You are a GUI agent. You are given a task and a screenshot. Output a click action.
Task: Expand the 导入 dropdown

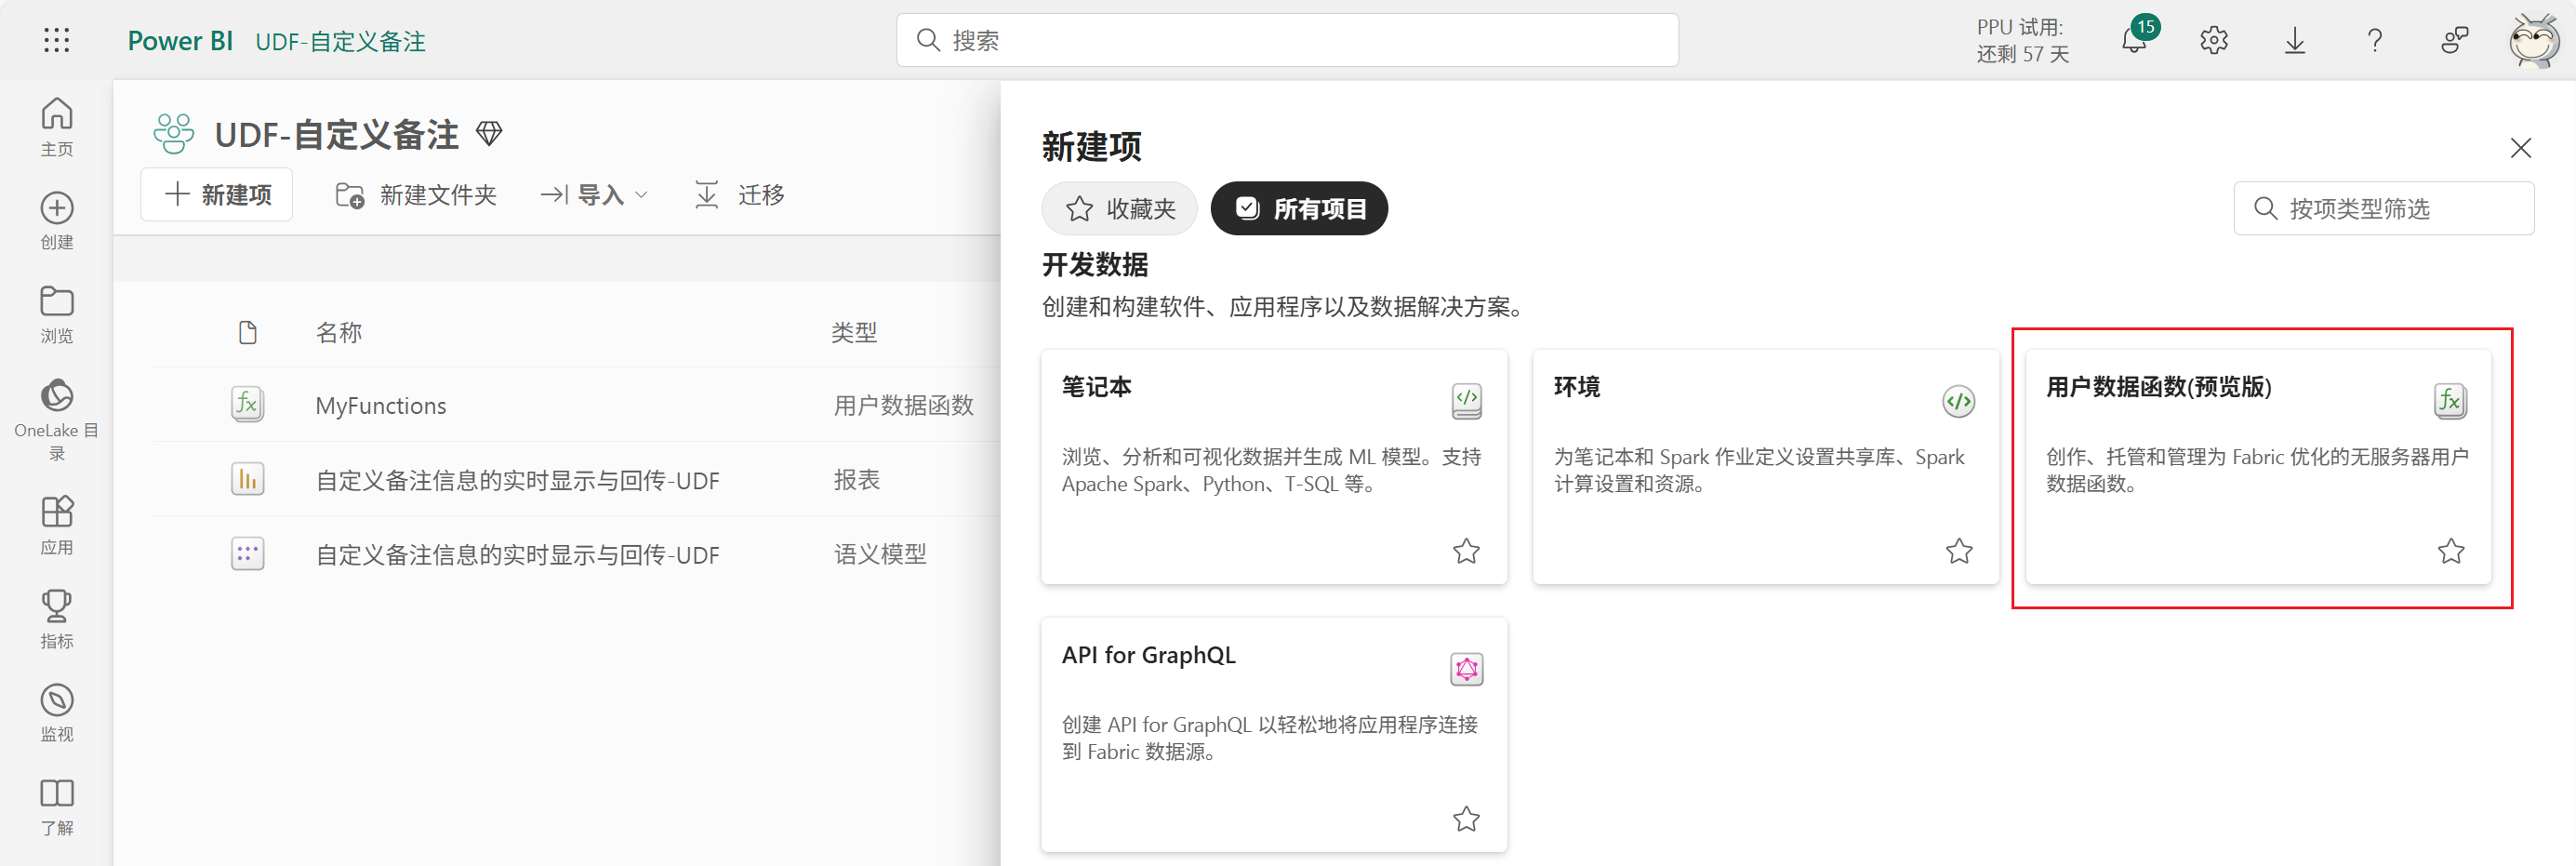click(594, 194)
